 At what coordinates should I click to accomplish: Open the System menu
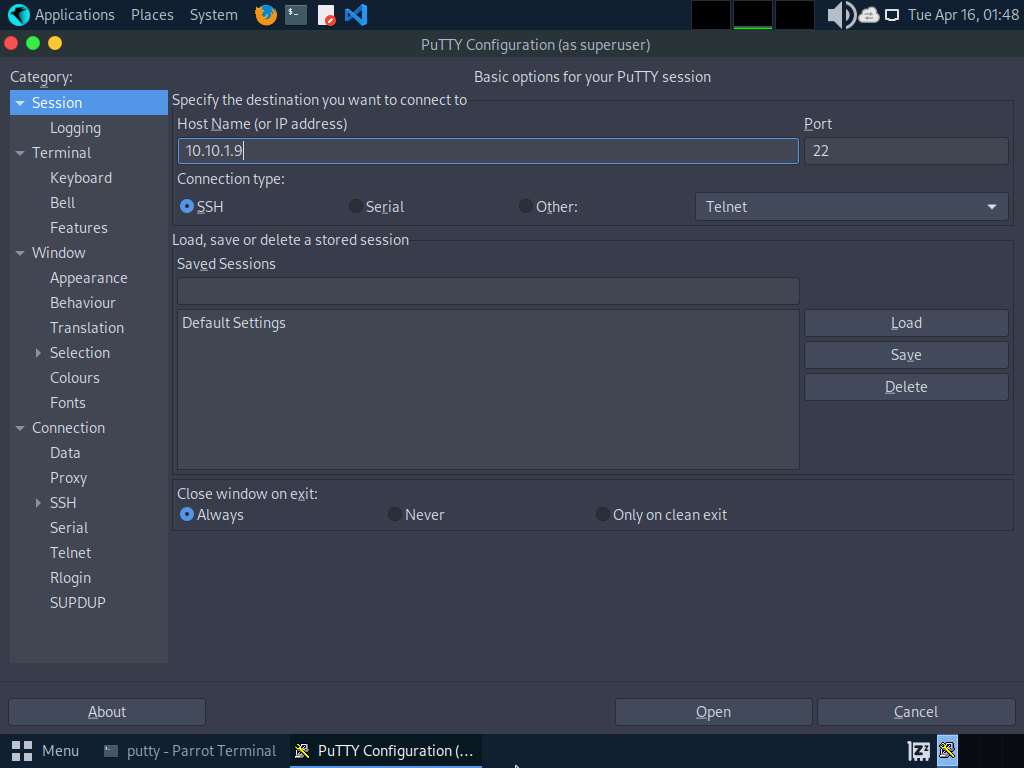coord(212,14)
